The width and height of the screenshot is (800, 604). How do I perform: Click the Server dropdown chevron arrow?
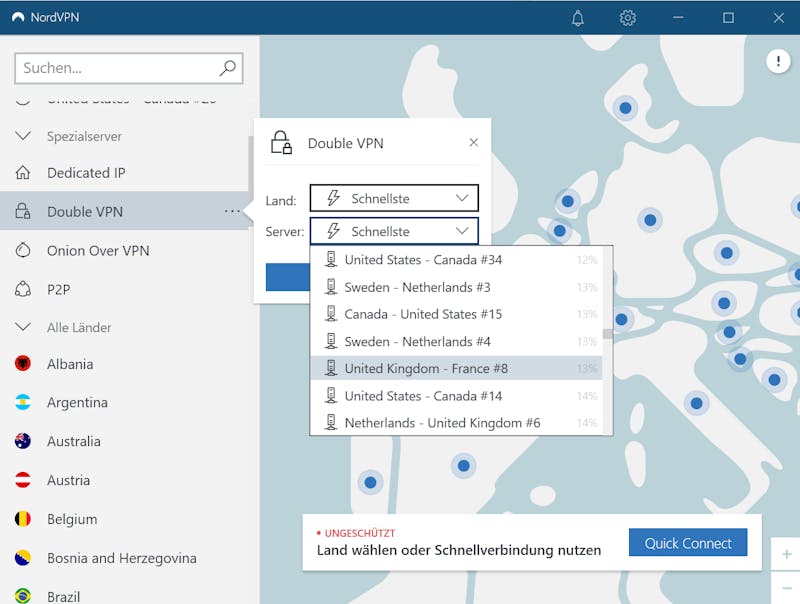click(x=462, y=231)
